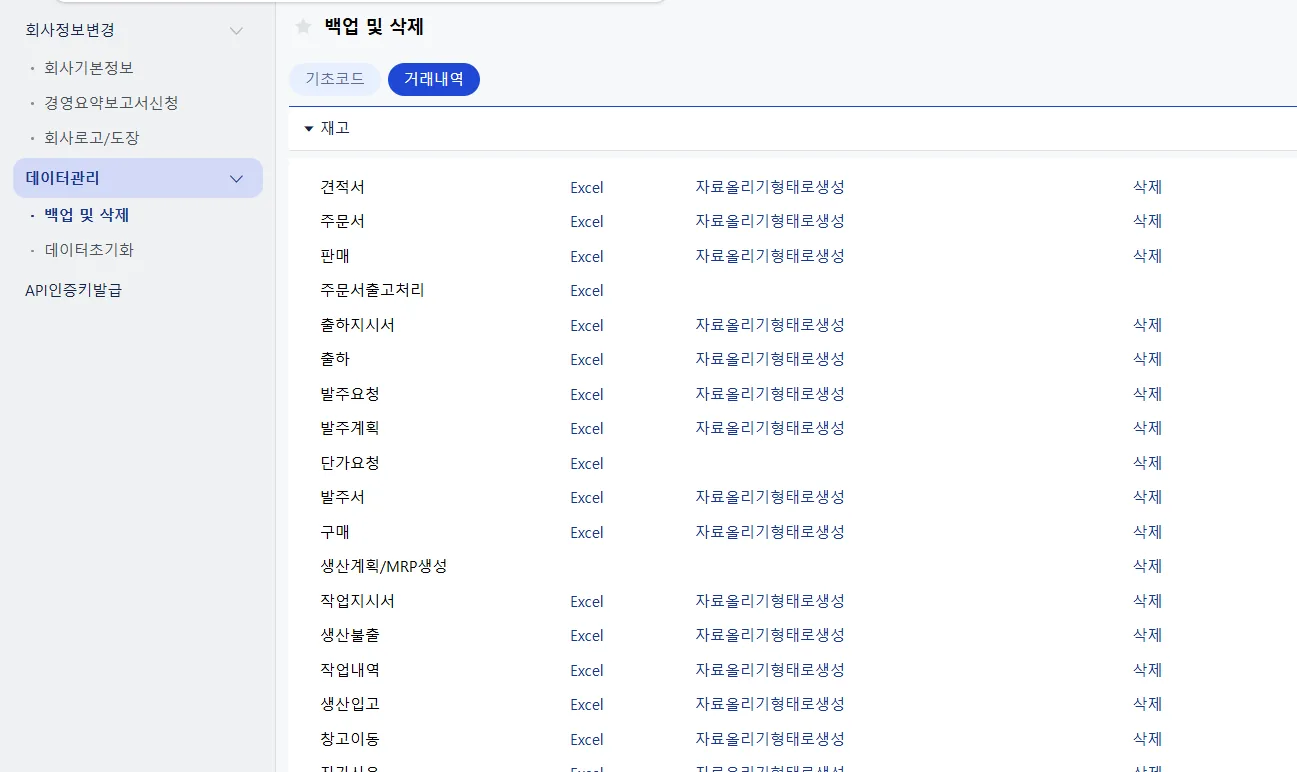The height and width of the screenshot is (772, 1297).
Task: Delete 판매 data
Action: [1147, 256]
